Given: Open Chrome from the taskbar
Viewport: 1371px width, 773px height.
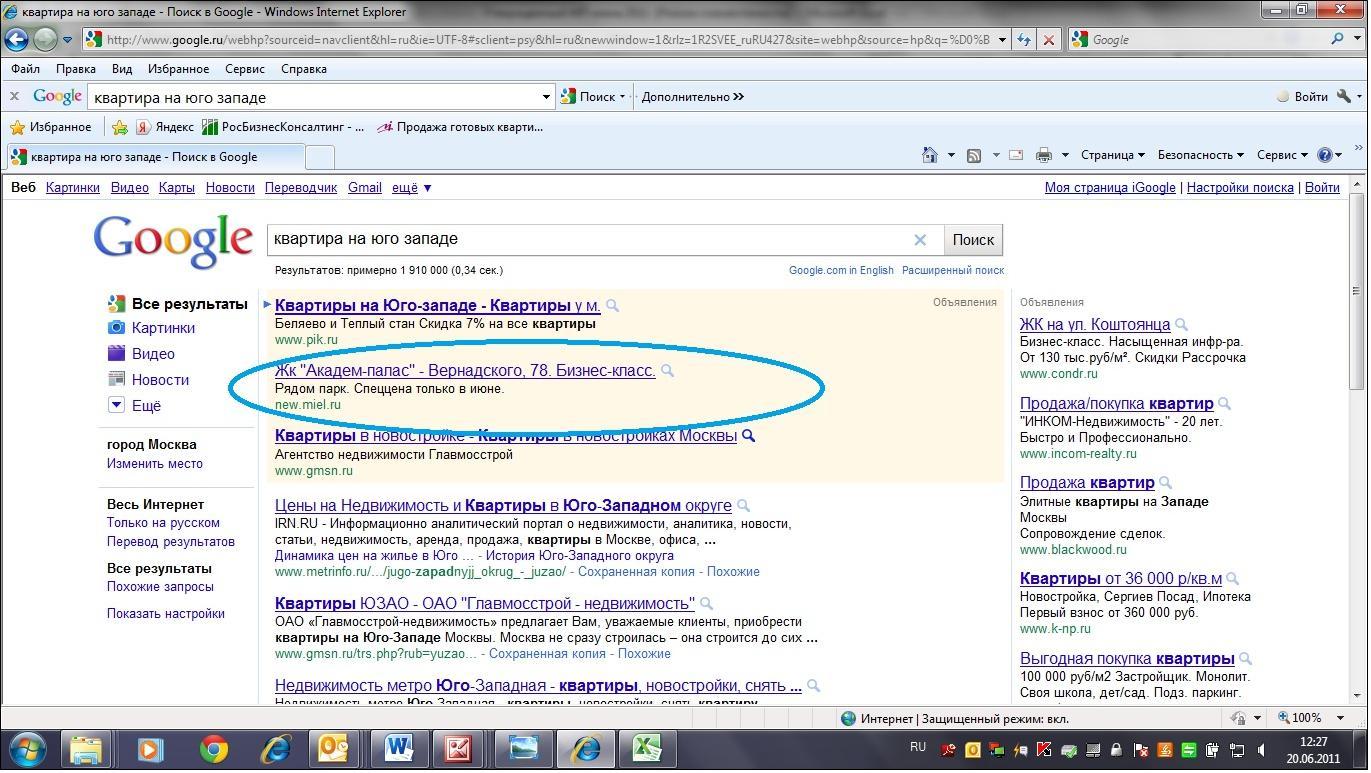Looking at the screenshot, I should pos(213,749).
